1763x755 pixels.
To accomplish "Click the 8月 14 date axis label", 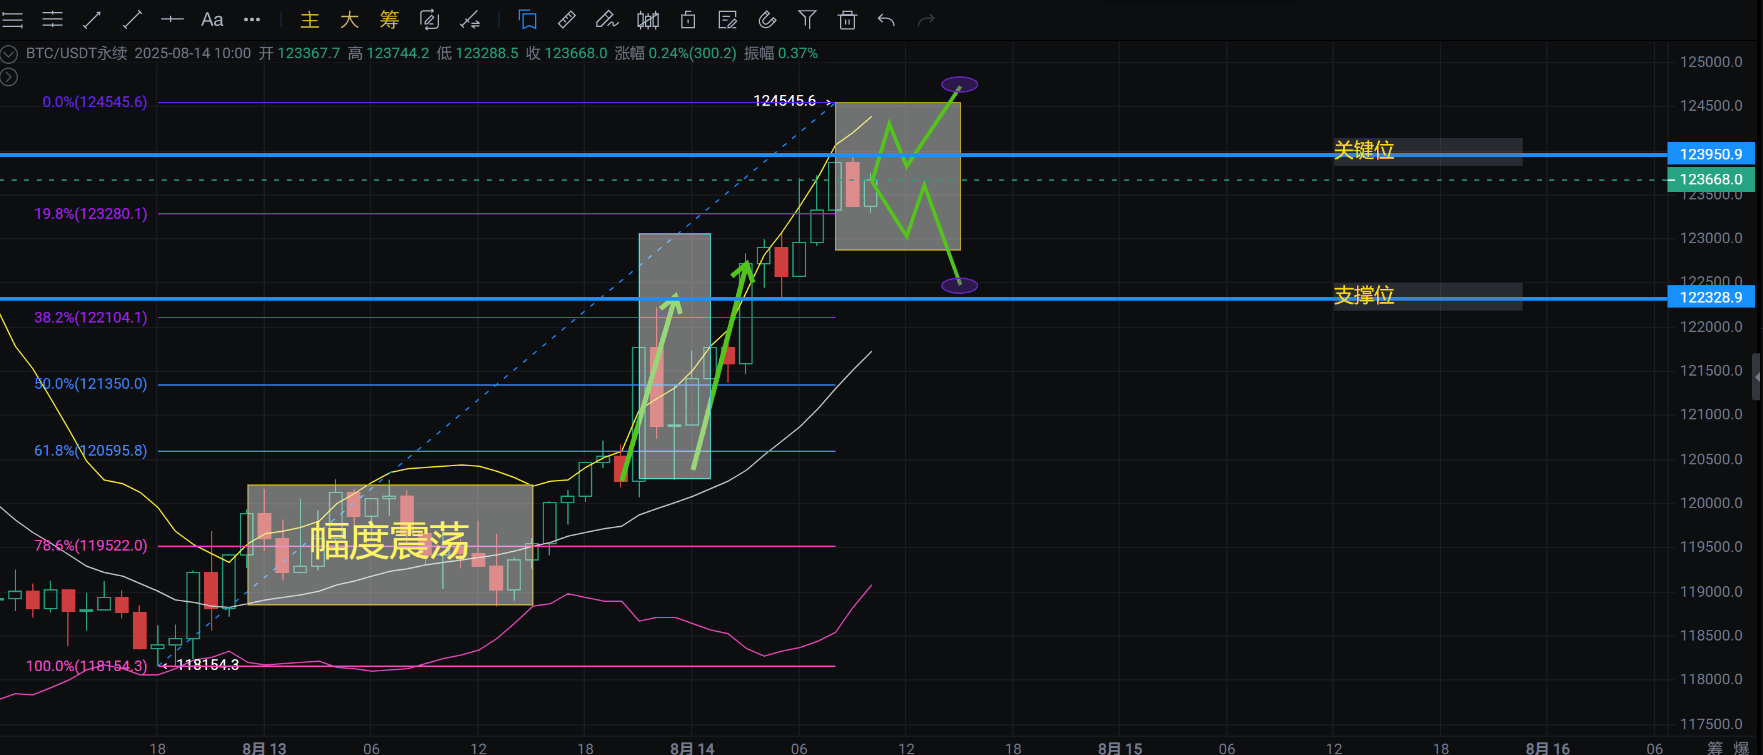I will pyautogui.click(x=692, y=747).
